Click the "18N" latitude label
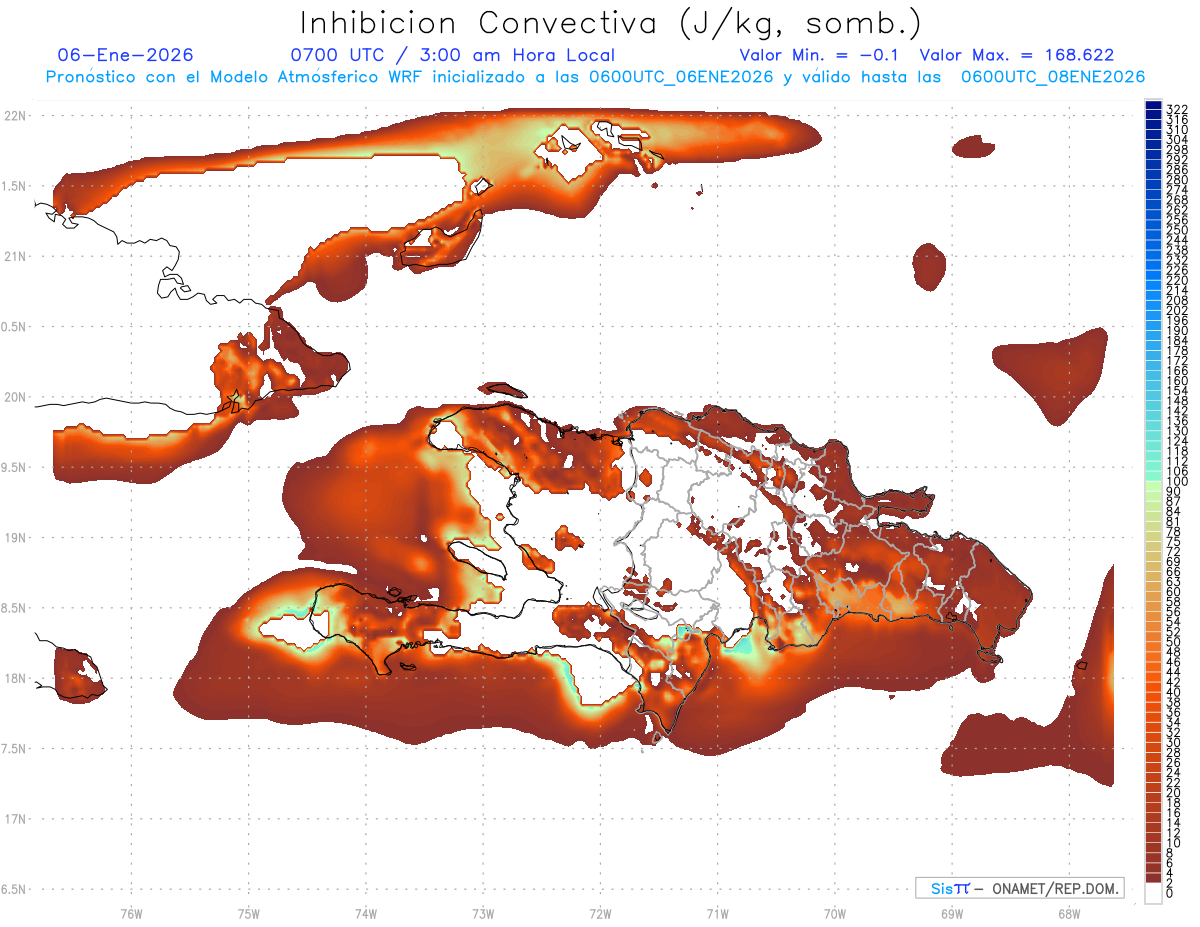The height and width of the screenshot is (927, 1200). click(16, 678)
